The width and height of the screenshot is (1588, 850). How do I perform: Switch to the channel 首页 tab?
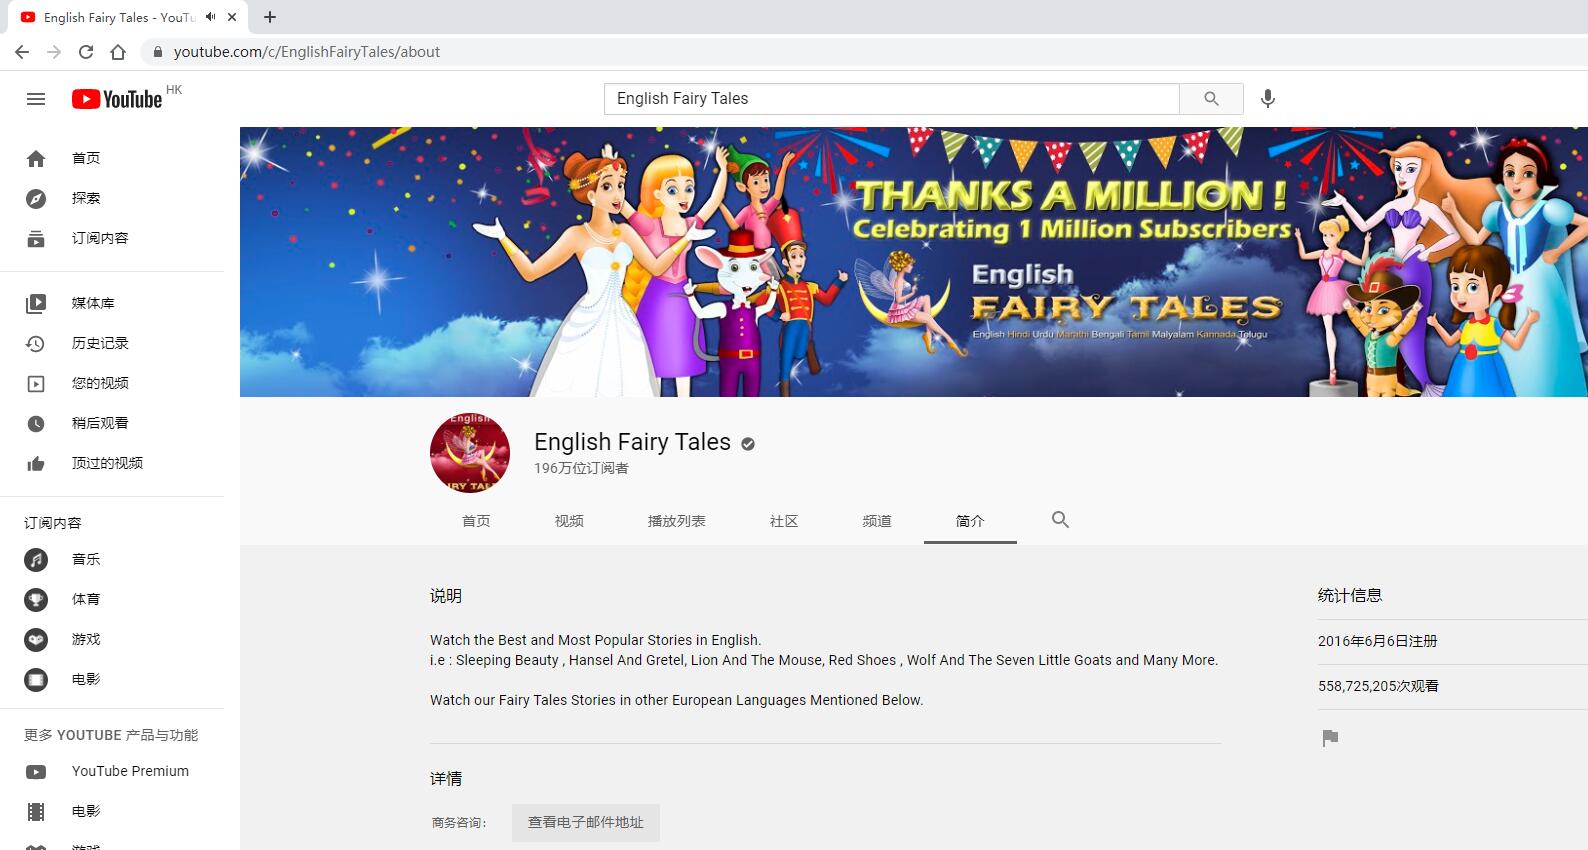pyautogui.click(x=476, y=521)
